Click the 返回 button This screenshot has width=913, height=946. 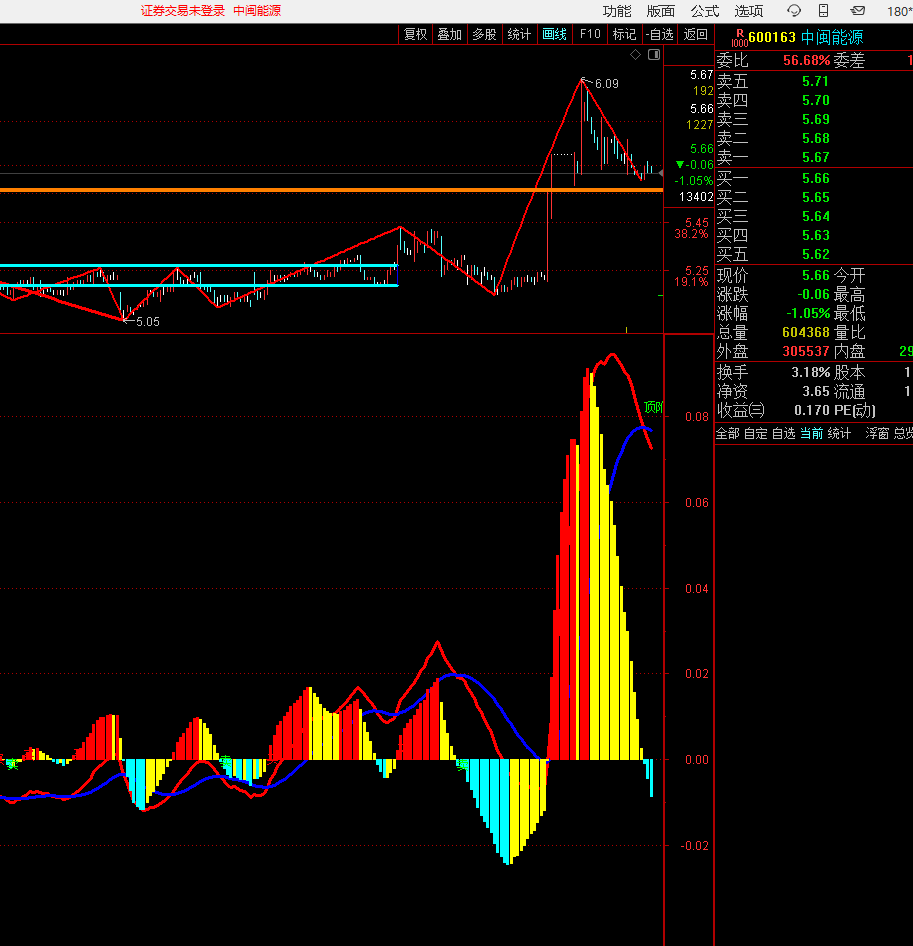(695, 34)
